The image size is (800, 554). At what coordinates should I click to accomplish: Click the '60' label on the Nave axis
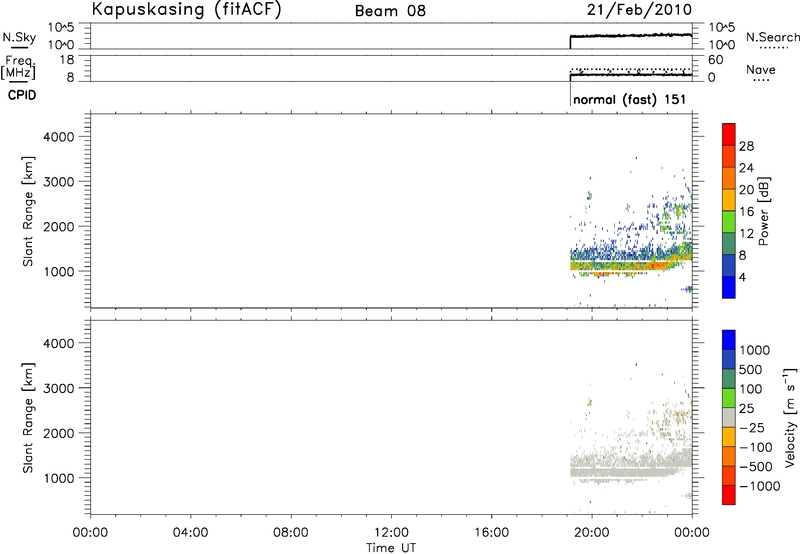click(715, 60)
